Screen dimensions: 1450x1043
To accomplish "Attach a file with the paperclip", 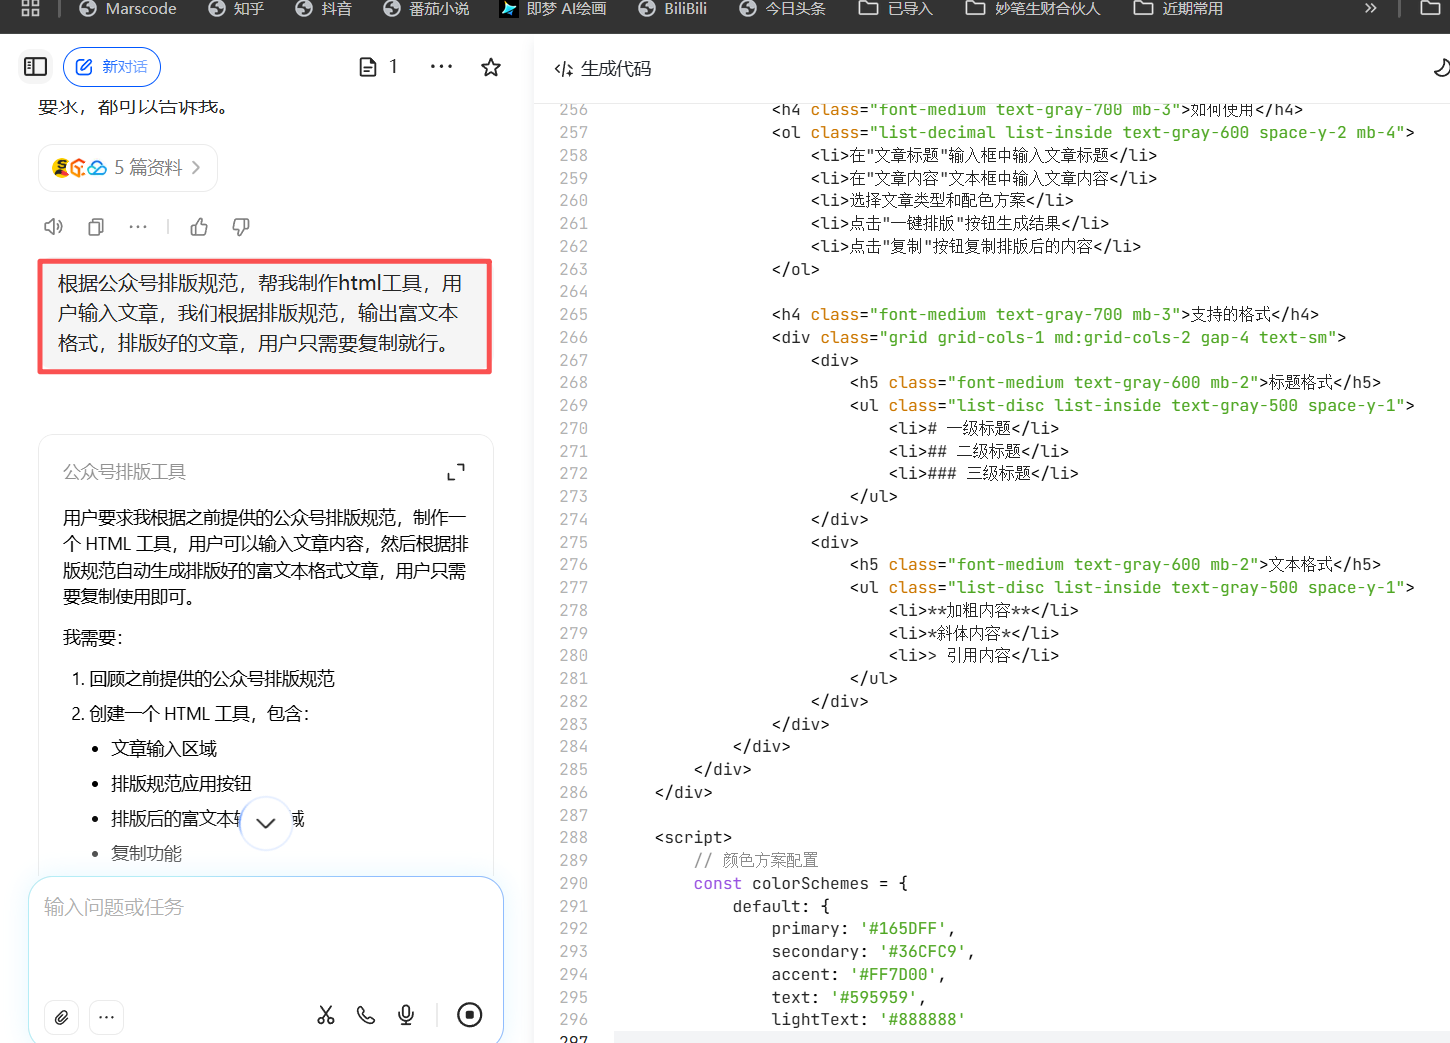I will tap(61, 1017).
